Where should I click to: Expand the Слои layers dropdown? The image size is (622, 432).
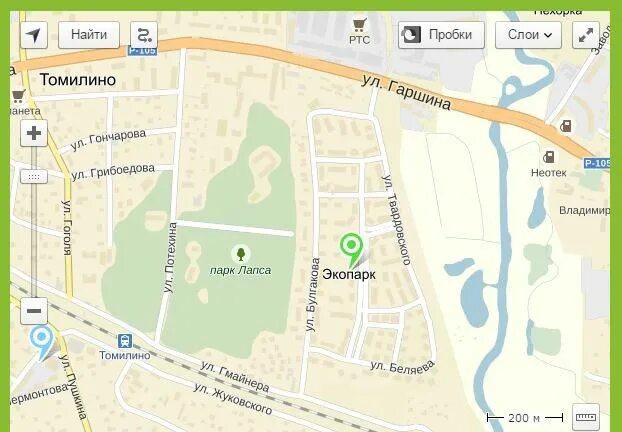(528, 35)
